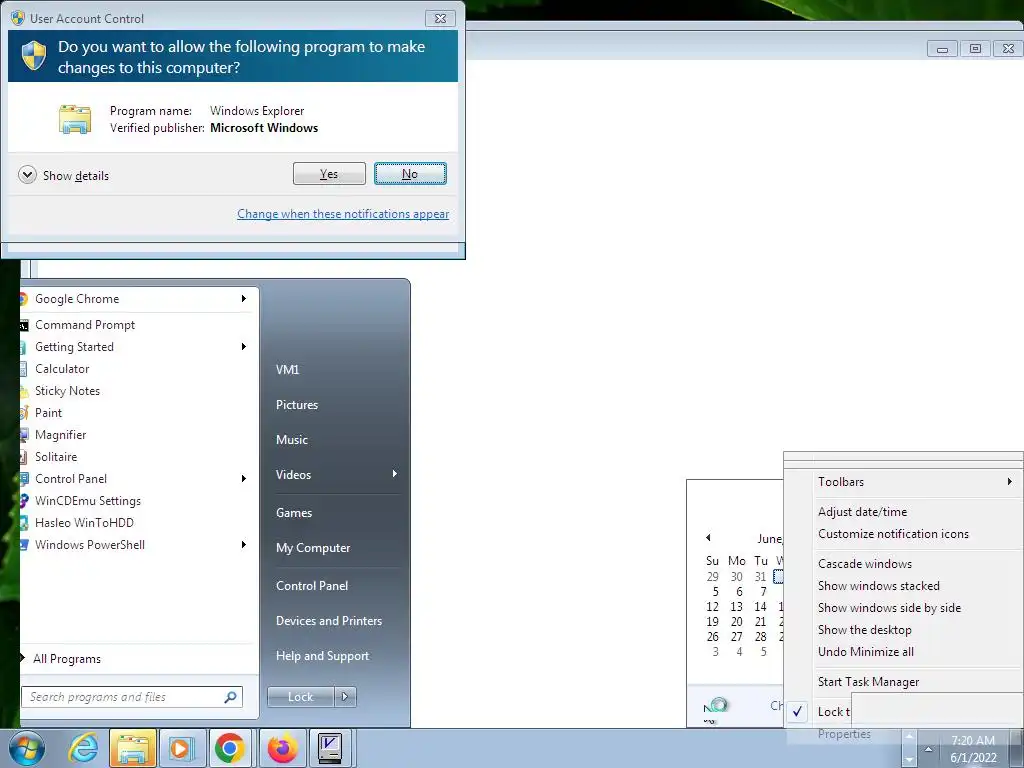Choose Show the desktop

tap(864, 630)
